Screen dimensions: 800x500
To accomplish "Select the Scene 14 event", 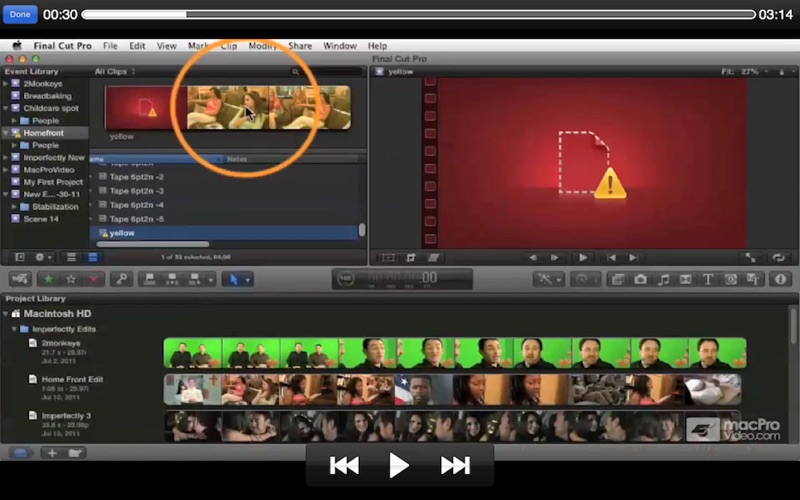I will (41, 219).
